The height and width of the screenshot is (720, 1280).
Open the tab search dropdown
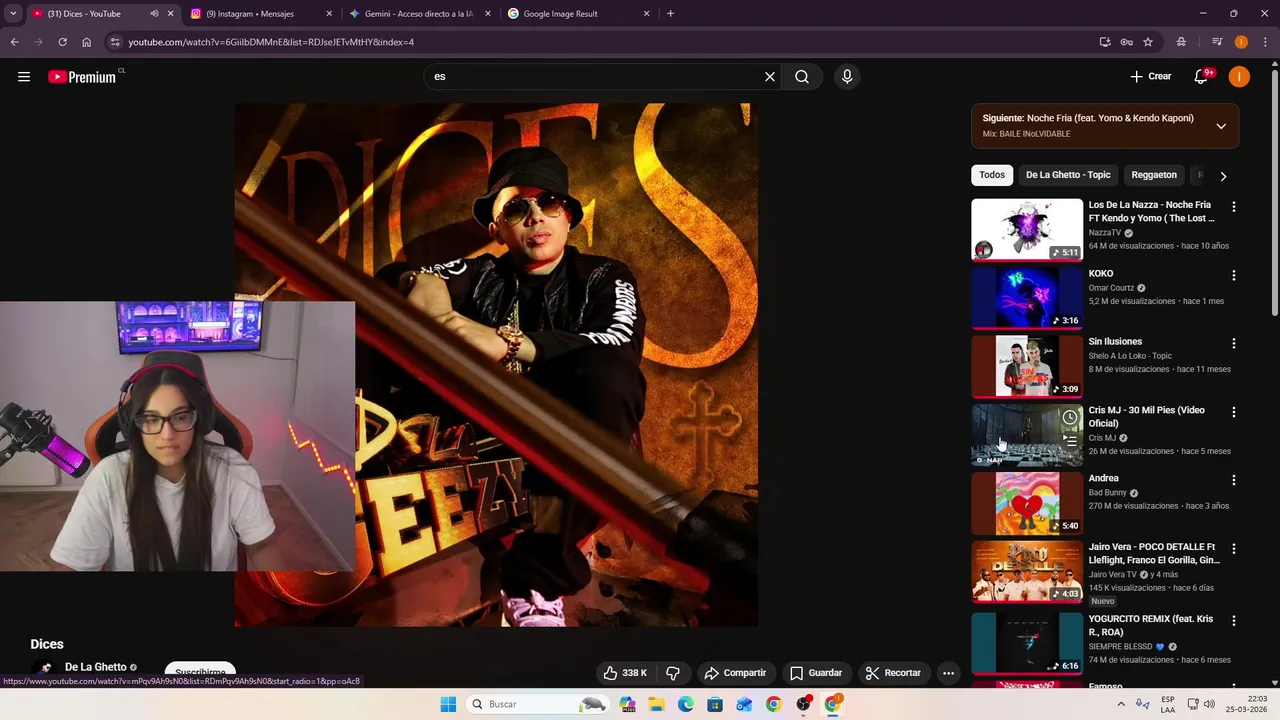point(12,14)
